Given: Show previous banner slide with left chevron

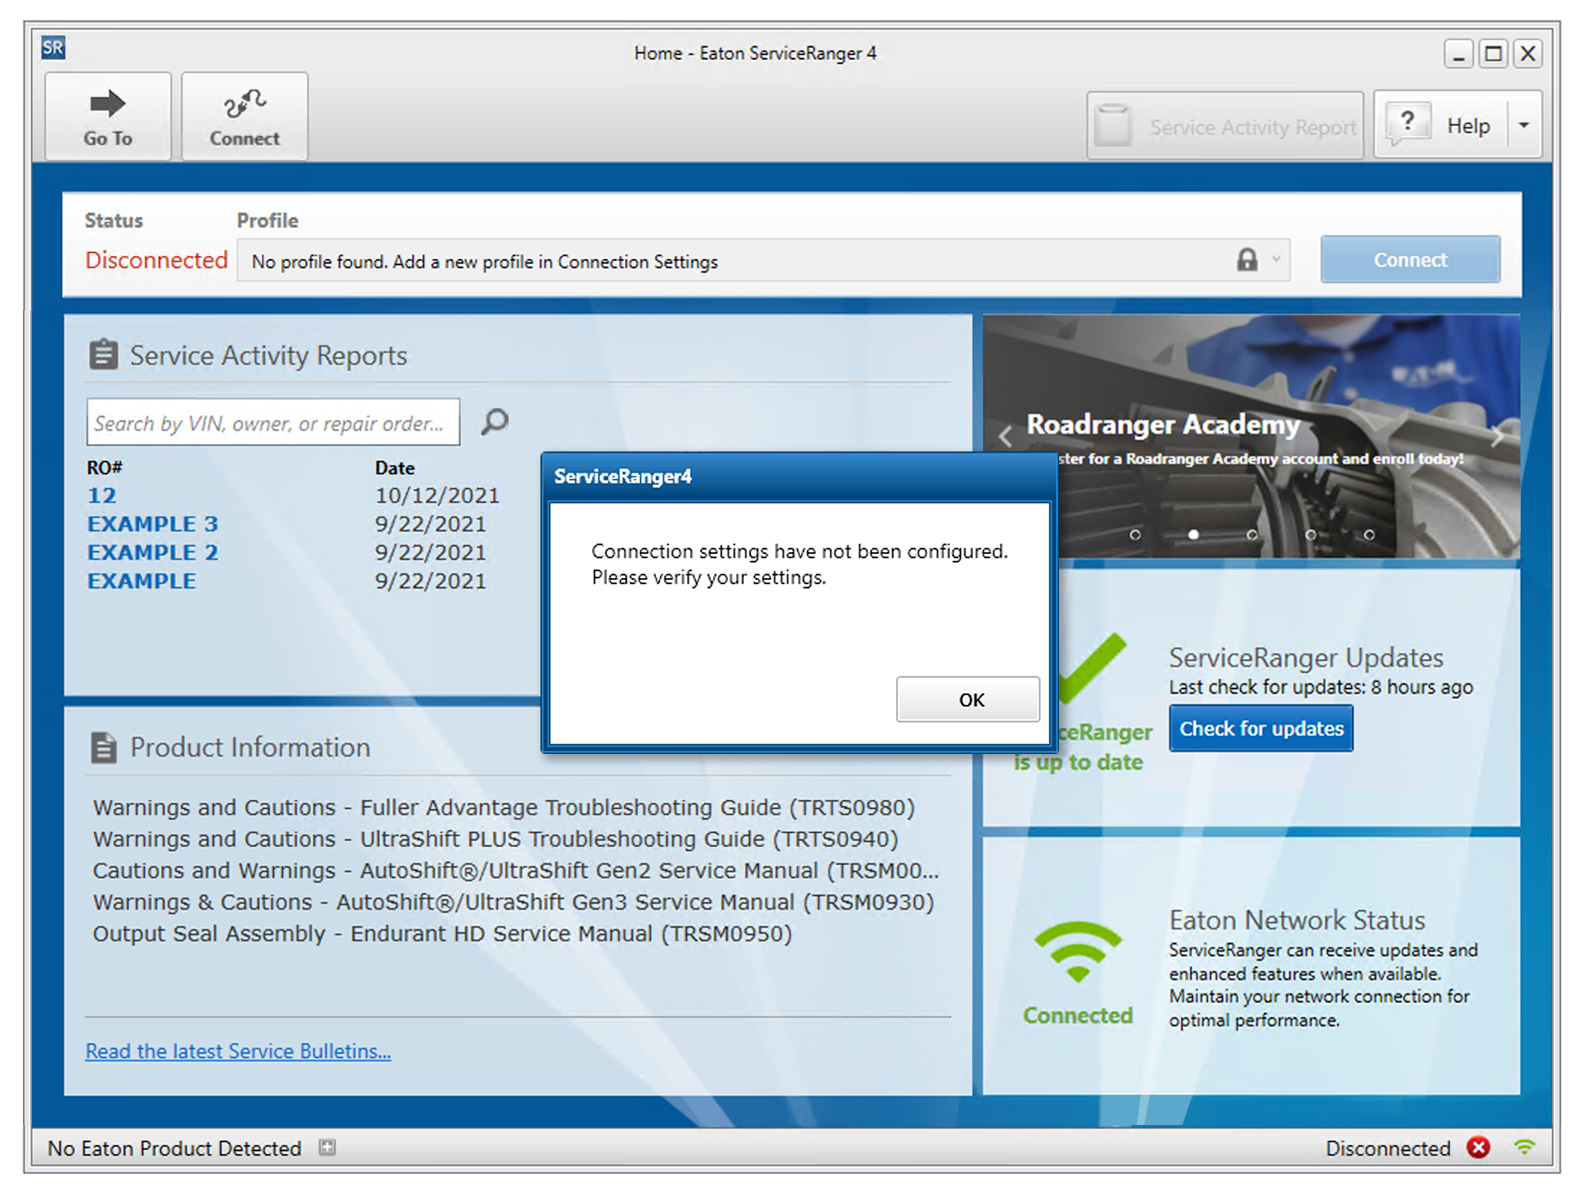Looking at the screenshot, I should coord(1005,436).
